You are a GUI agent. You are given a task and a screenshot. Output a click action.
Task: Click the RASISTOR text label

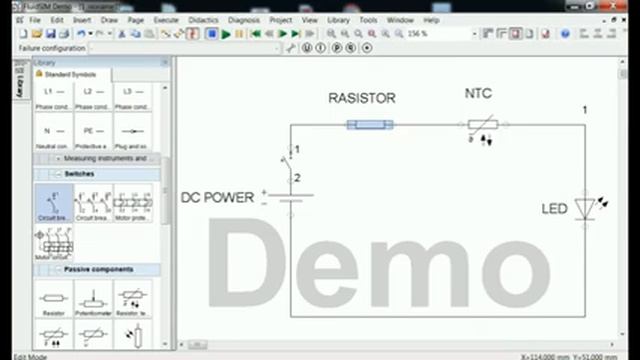click(x=362, y=98)
